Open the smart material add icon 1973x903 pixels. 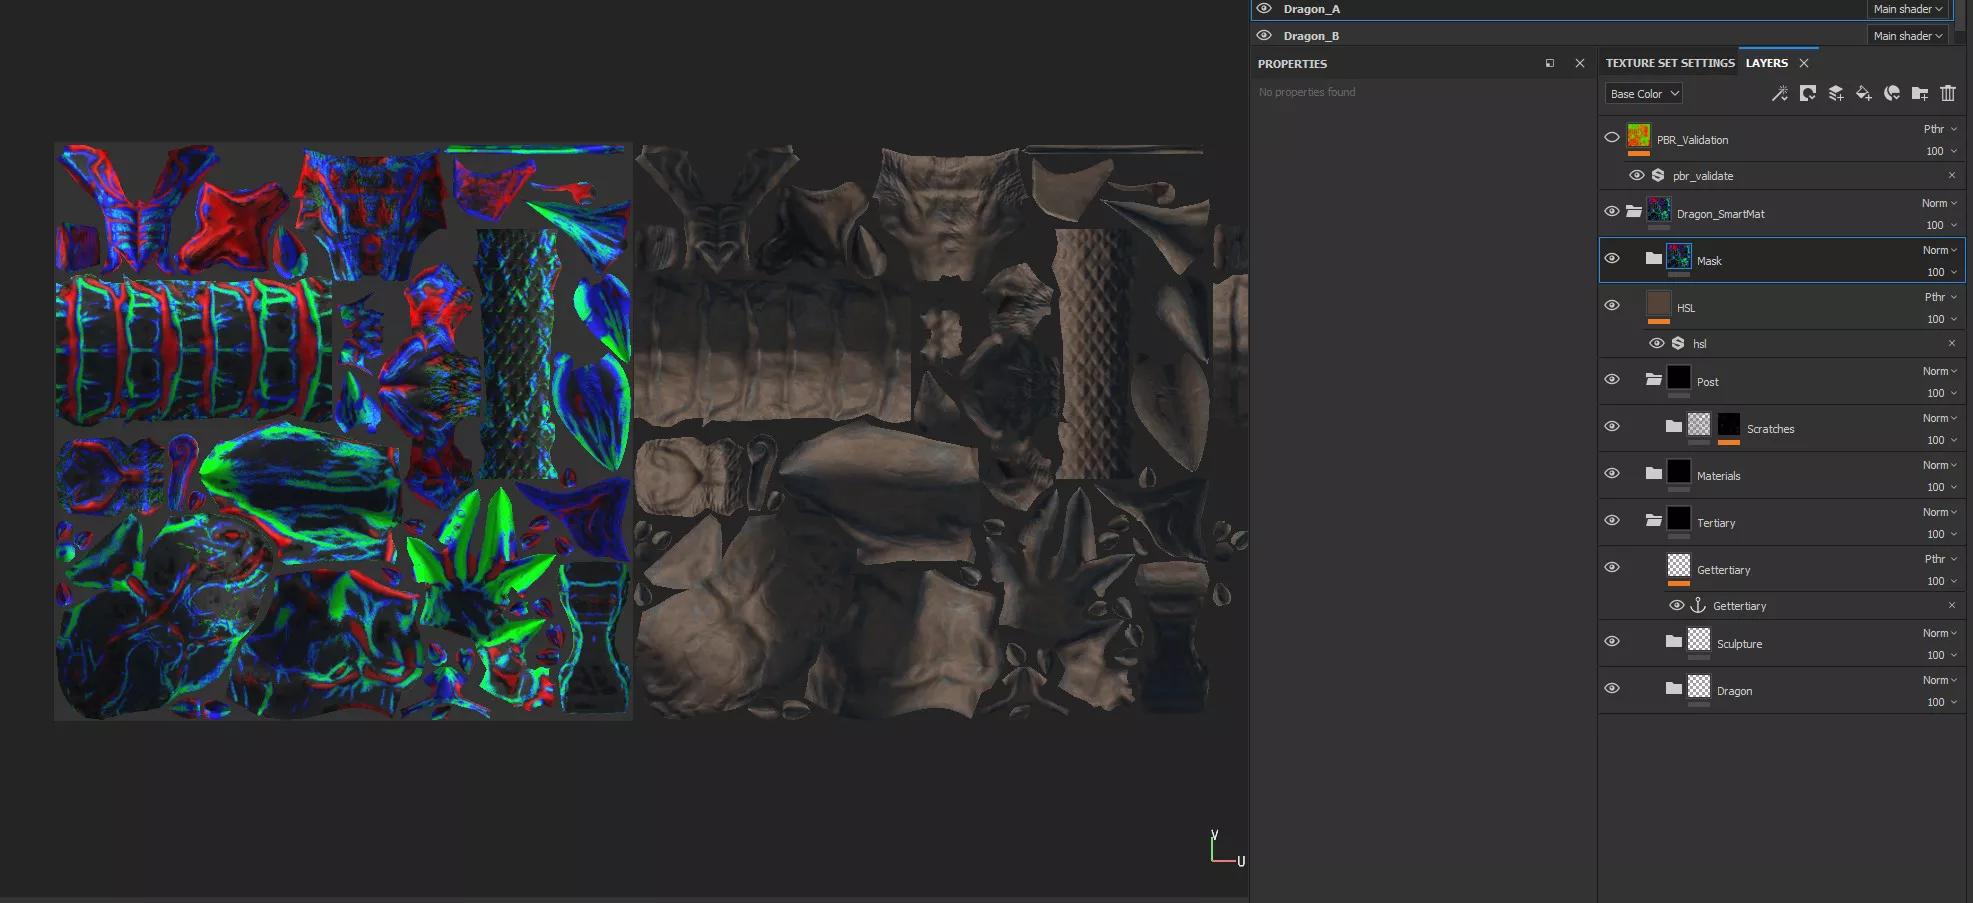tap(1891, 94)
